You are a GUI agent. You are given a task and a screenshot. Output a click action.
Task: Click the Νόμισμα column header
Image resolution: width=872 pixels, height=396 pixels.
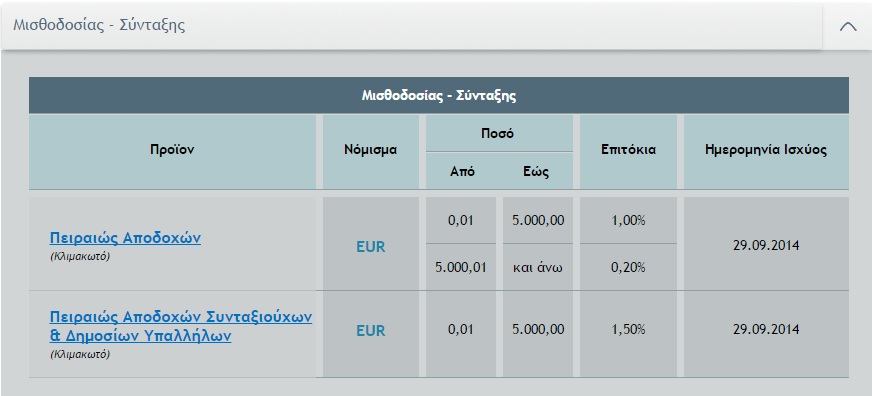pos(370,152)
